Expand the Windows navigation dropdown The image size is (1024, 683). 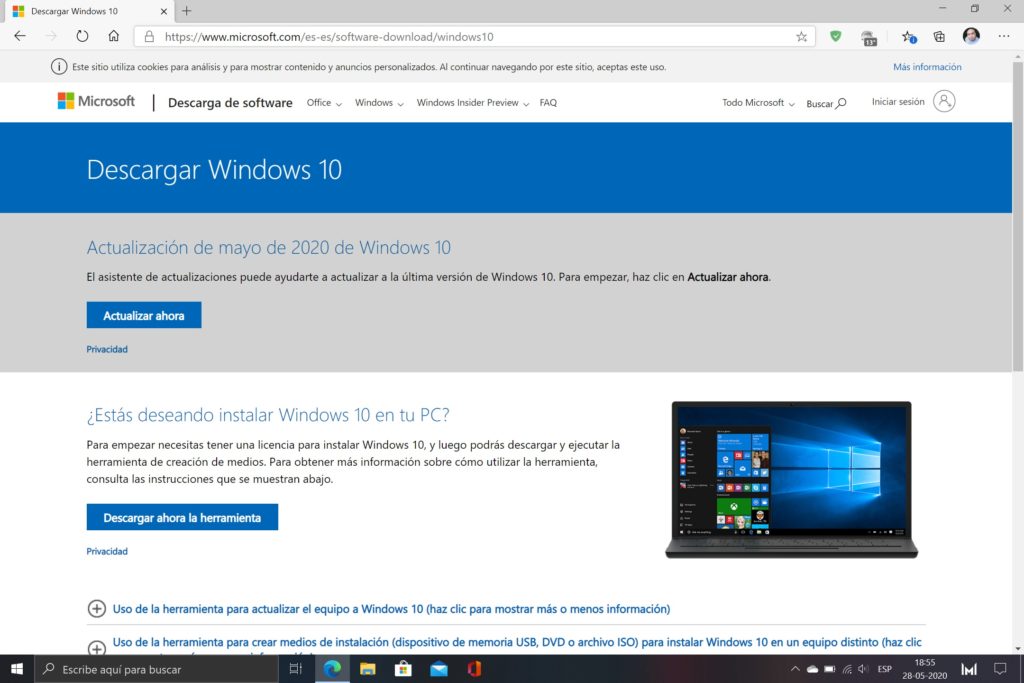379,103
